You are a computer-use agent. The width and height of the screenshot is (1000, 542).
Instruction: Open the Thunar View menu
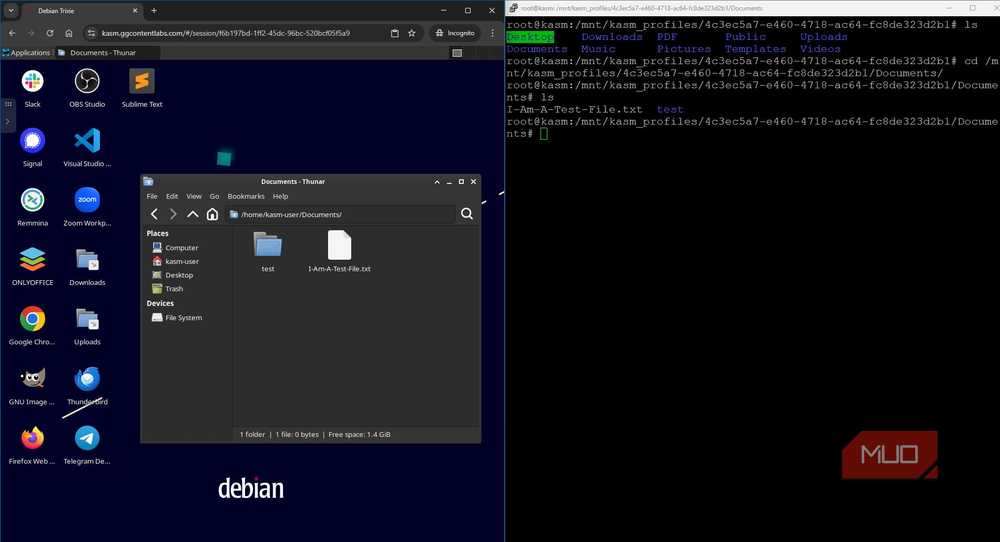(194, 196)
